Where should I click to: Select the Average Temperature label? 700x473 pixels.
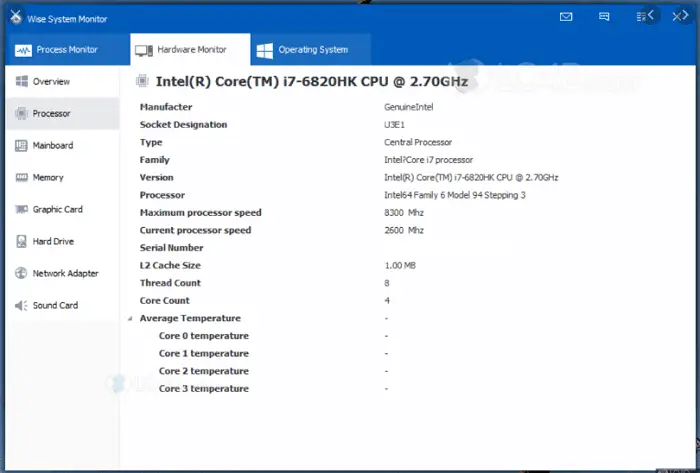pyautogui.click(x=190, y=318)
